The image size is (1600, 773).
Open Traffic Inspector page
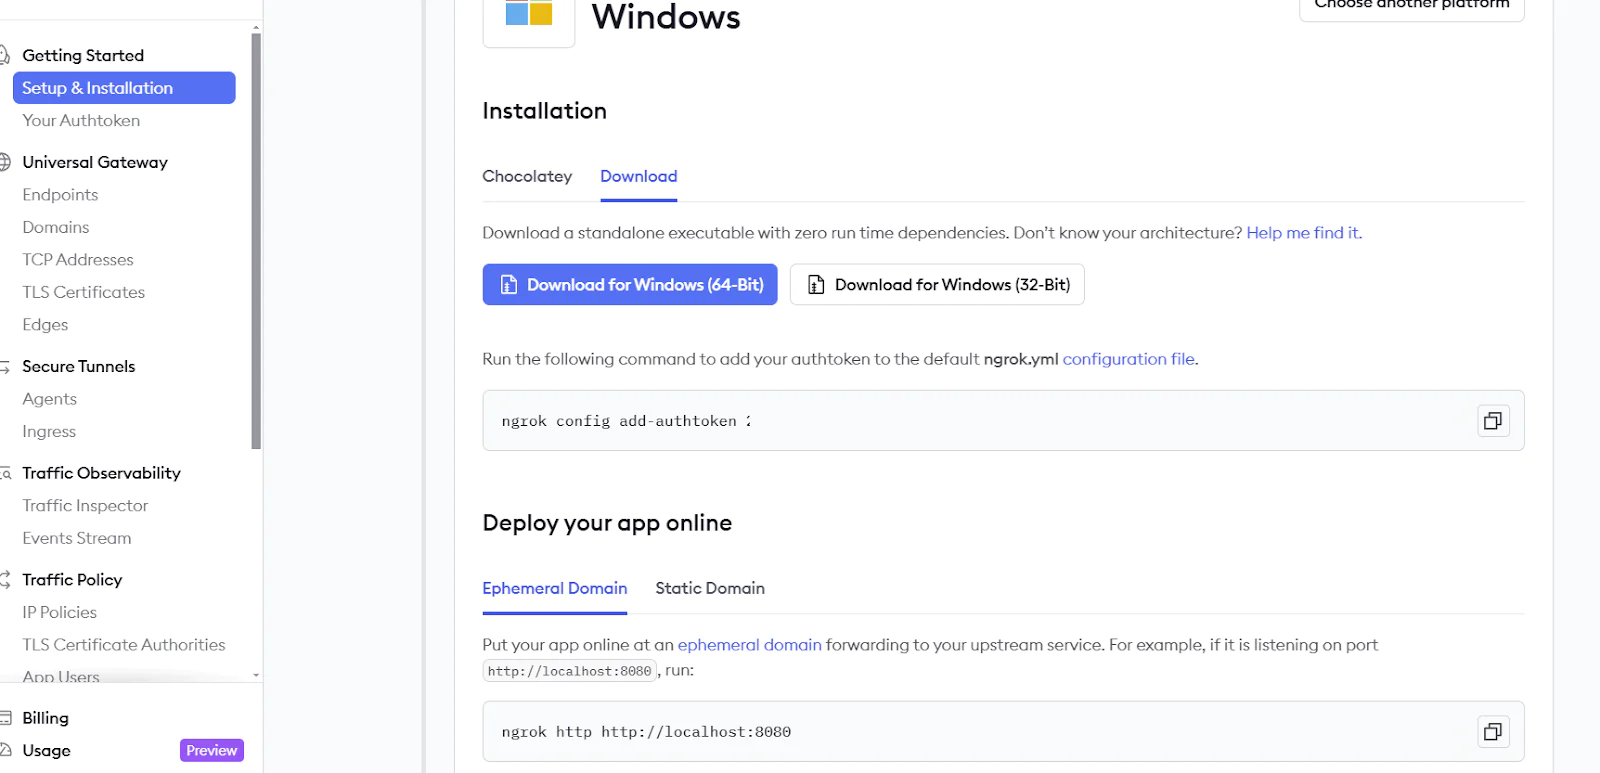coord(85,506)
